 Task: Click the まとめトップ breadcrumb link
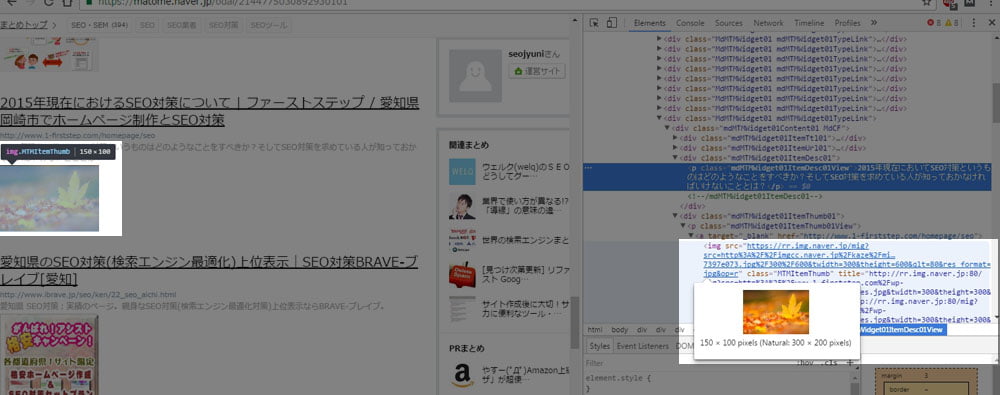click(x=24, y=25)
